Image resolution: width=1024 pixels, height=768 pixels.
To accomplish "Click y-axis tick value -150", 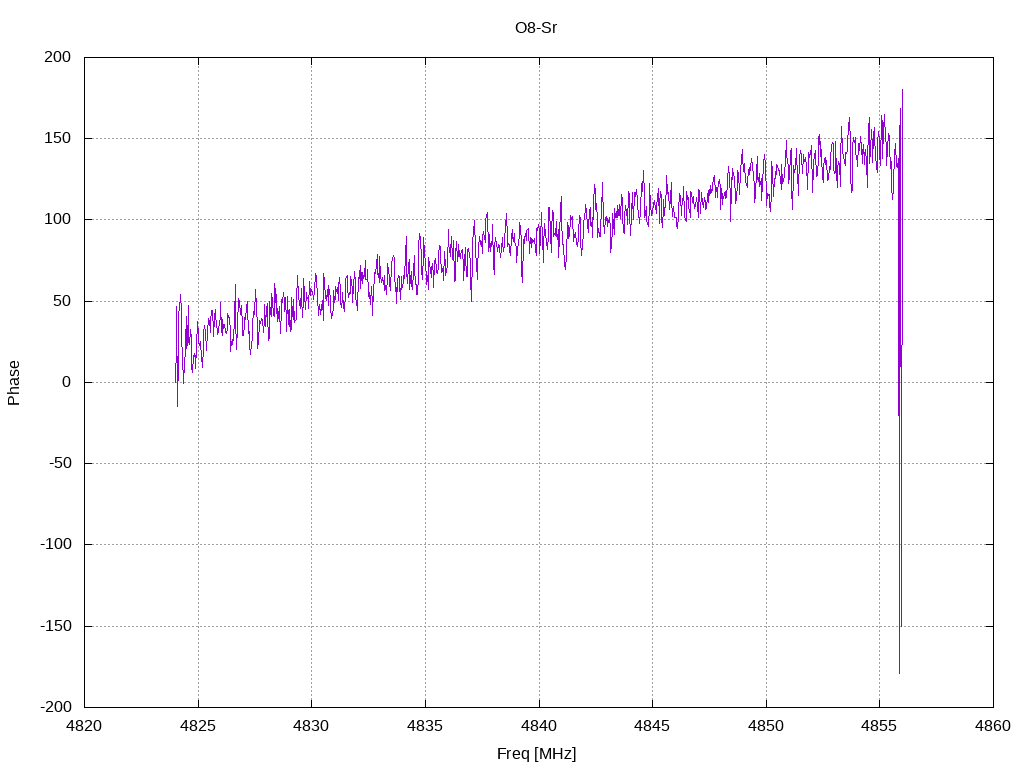I will pyautogui.click(x=56, y=626).
